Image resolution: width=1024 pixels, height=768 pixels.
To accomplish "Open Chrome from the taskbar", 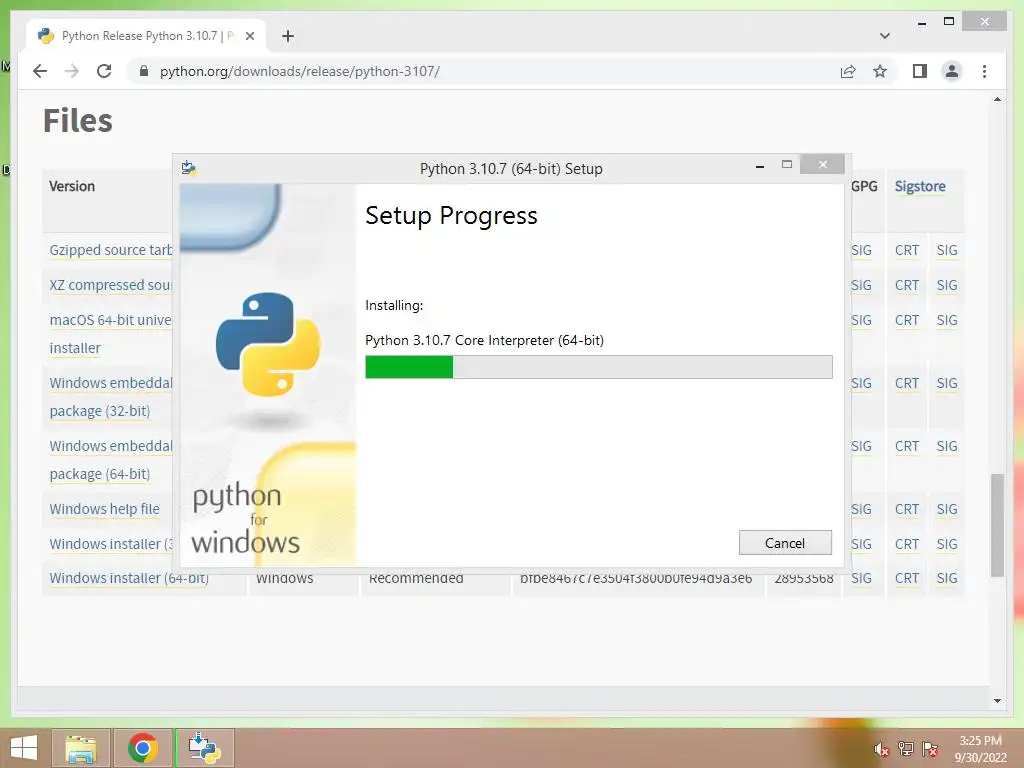I will click(x=143, y=748).
